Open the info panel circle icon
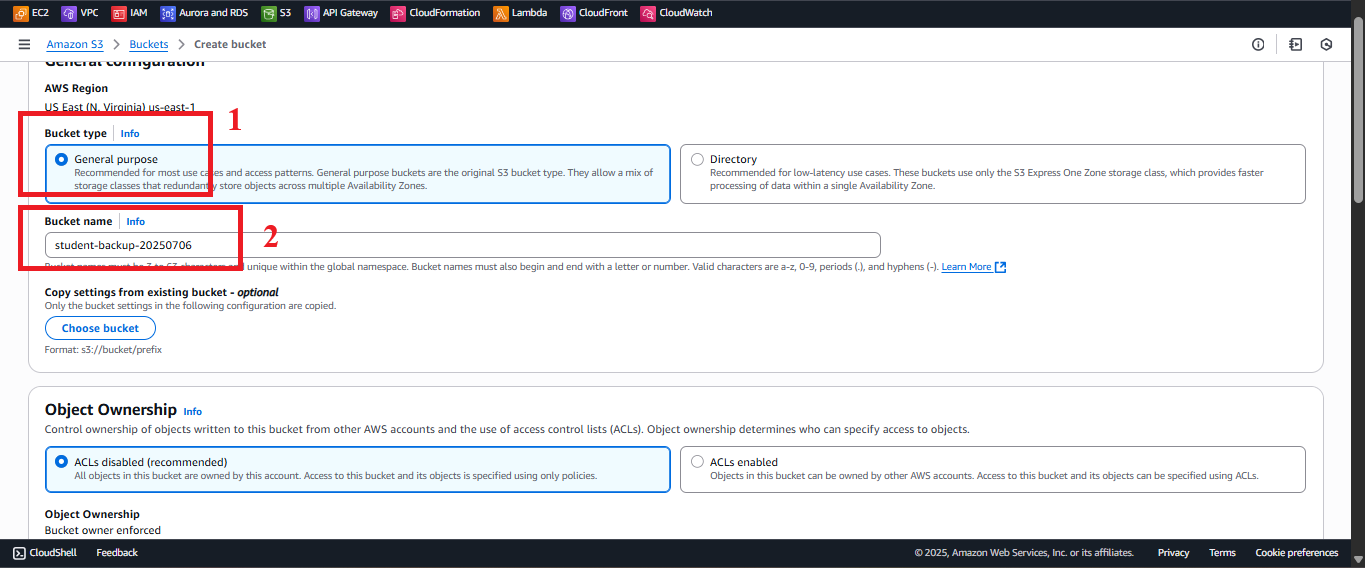The width and height of the screenshot is (1365, 568). [1258, 44]
